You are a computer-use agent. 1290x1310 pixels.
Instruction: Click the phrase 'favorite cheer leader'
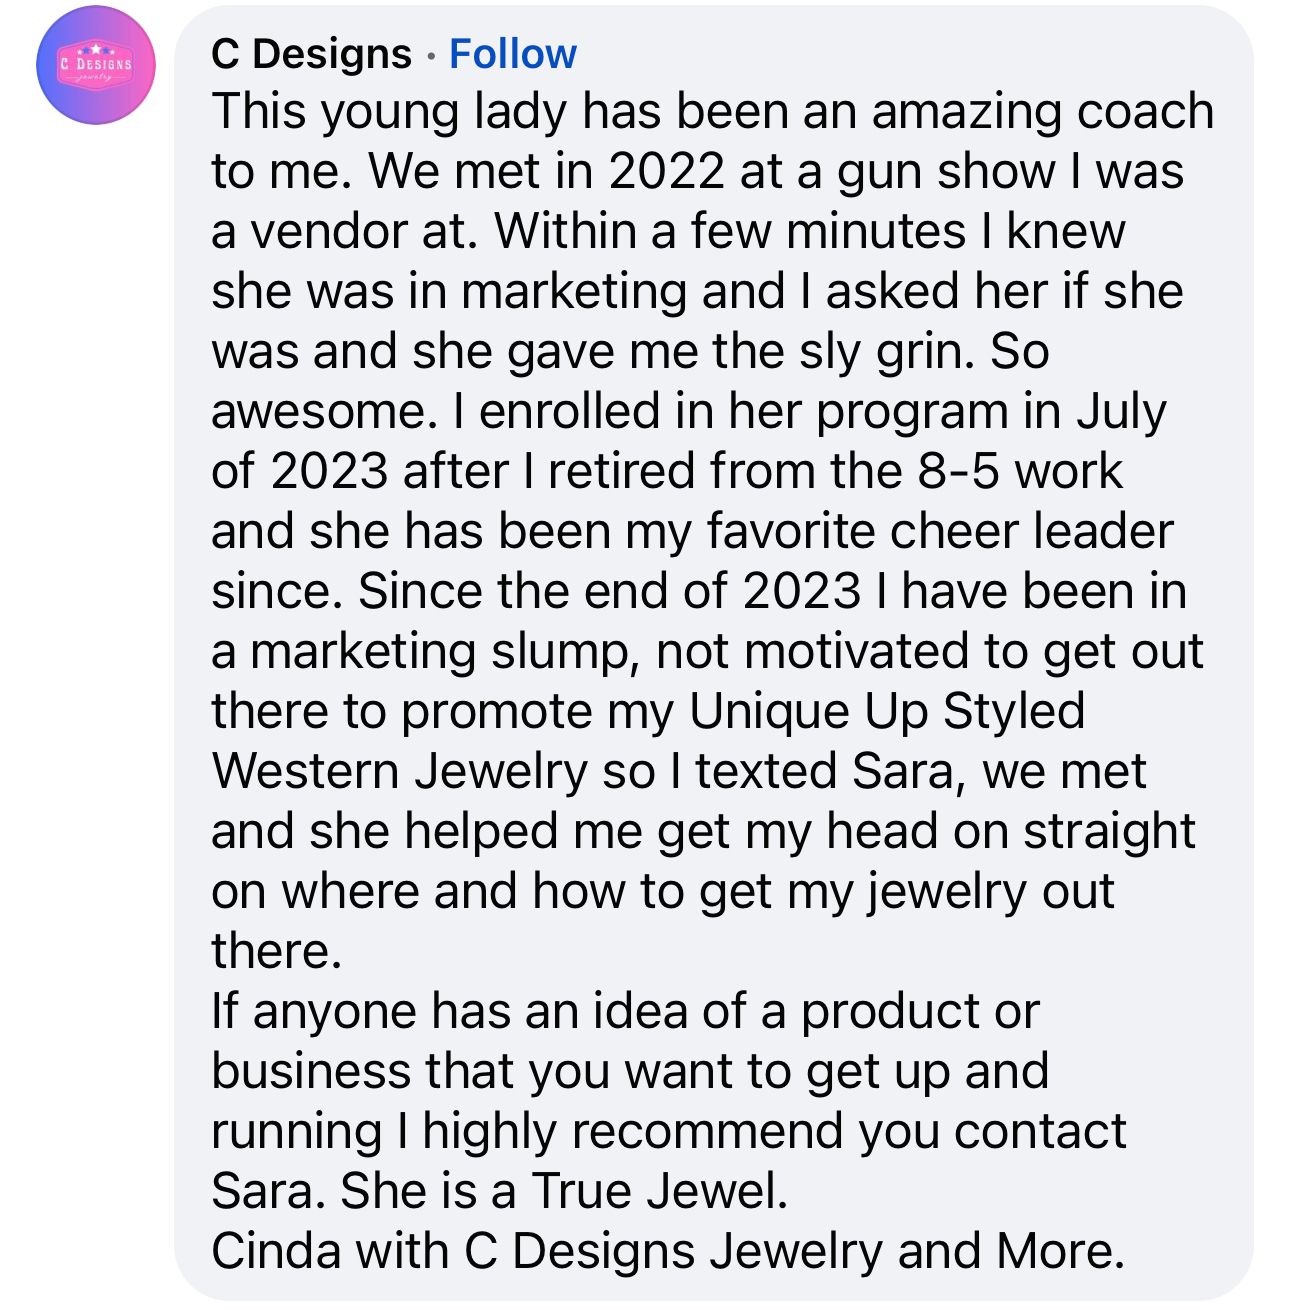940,531
